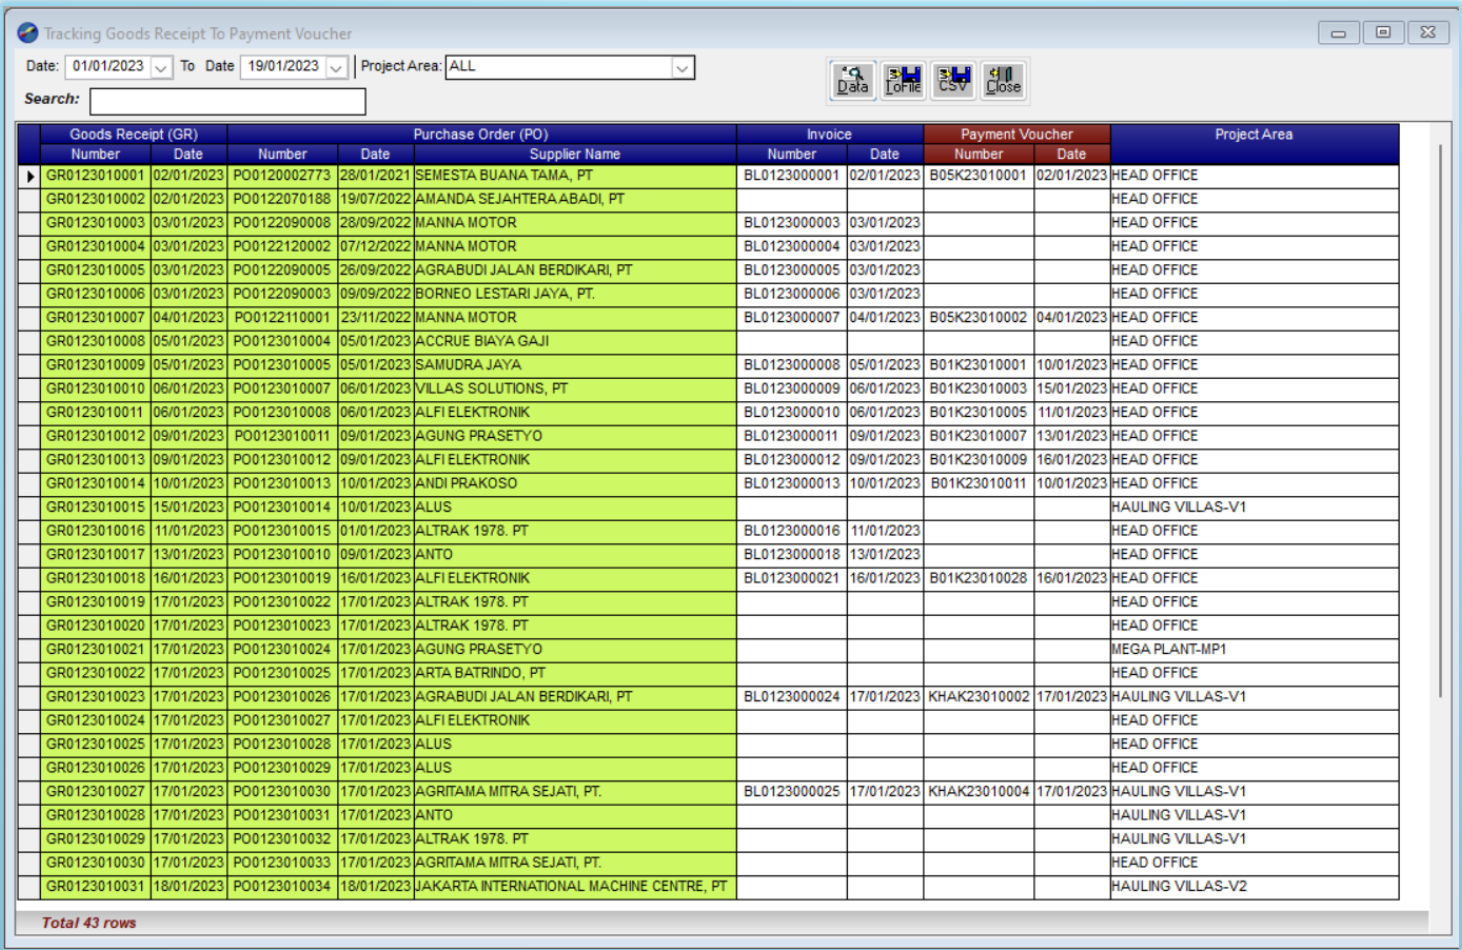Select cell GR0123010001

coord(96,175)
